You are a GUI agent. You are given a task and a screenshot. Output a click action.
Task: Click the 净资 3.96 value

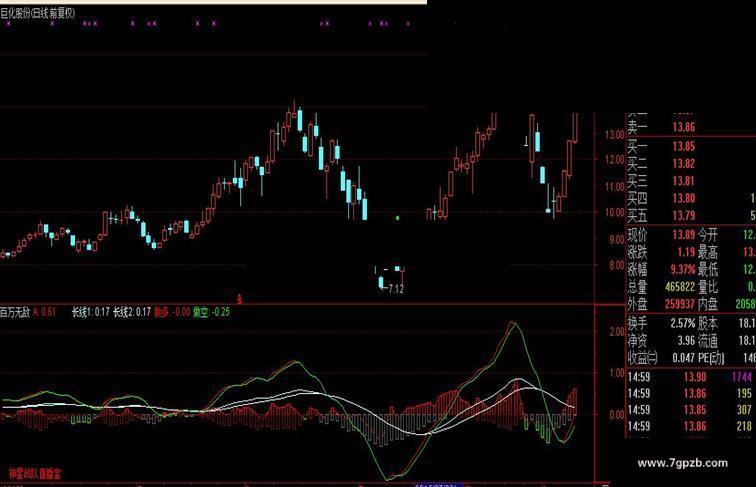pyautogui.click(x=686, y=340)
